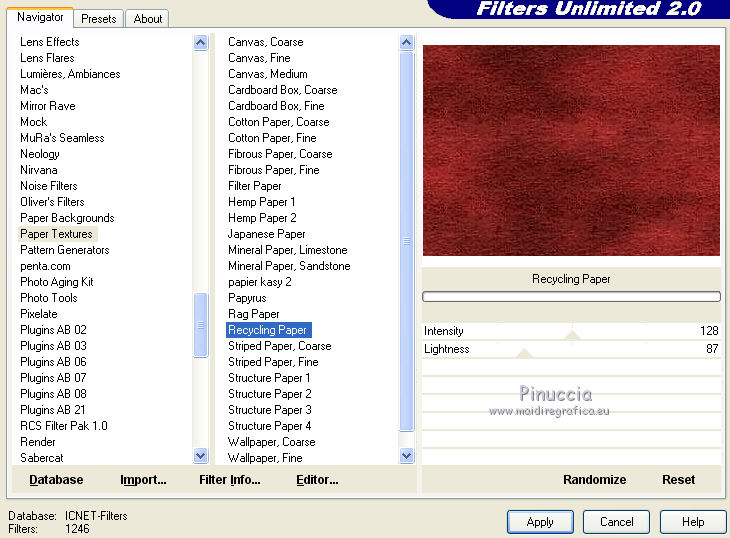Choose the Canvas, Coarse filter
730x538 pixels.
click(x=265, y=42)
